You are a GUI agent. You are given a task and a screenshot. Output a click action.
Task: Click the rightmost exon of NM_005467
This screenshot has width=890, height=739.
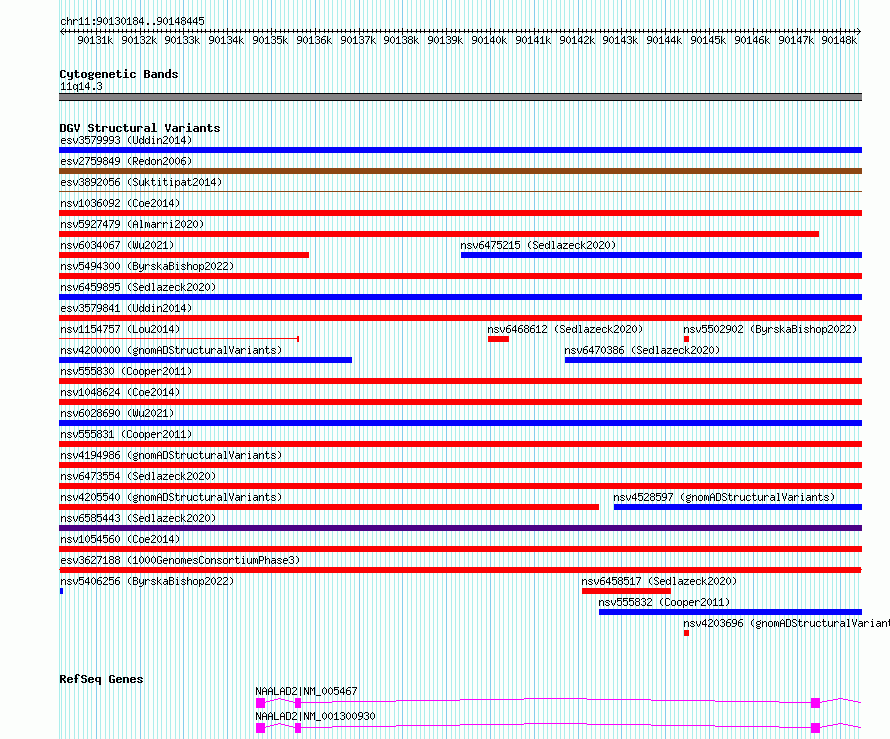click(816, 703)
